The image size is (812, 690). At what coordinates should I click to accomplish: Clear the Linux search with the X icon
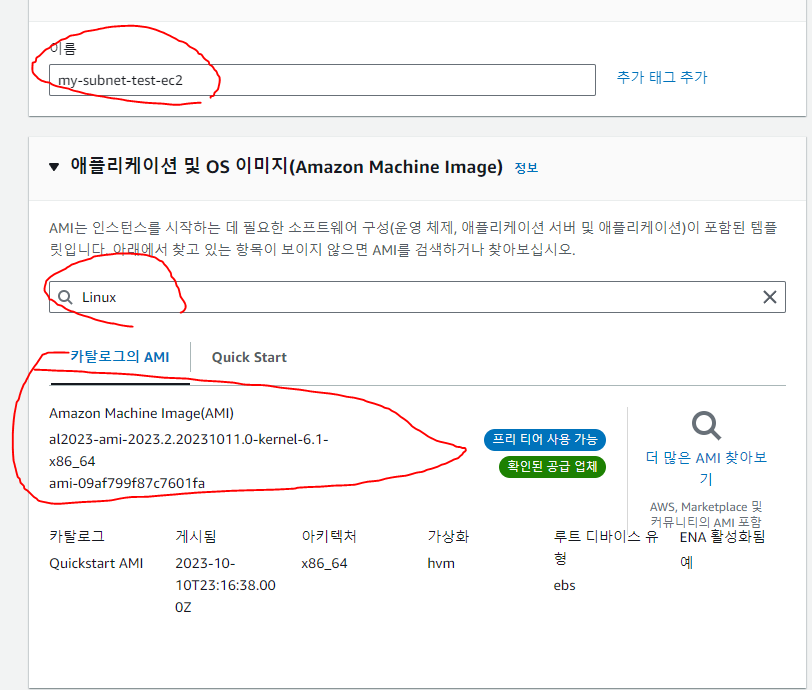pyautogui.click(x=770, y=297)
